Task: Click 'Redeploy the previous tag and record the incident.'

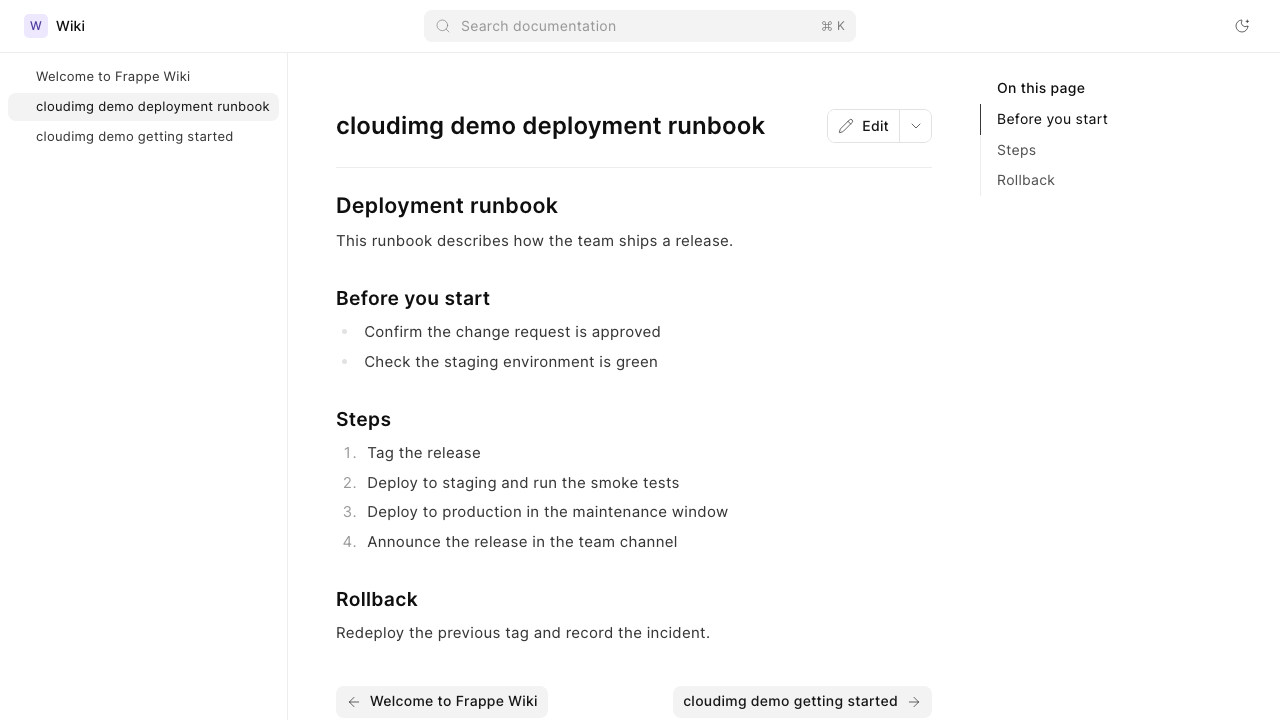Action: 523,633
